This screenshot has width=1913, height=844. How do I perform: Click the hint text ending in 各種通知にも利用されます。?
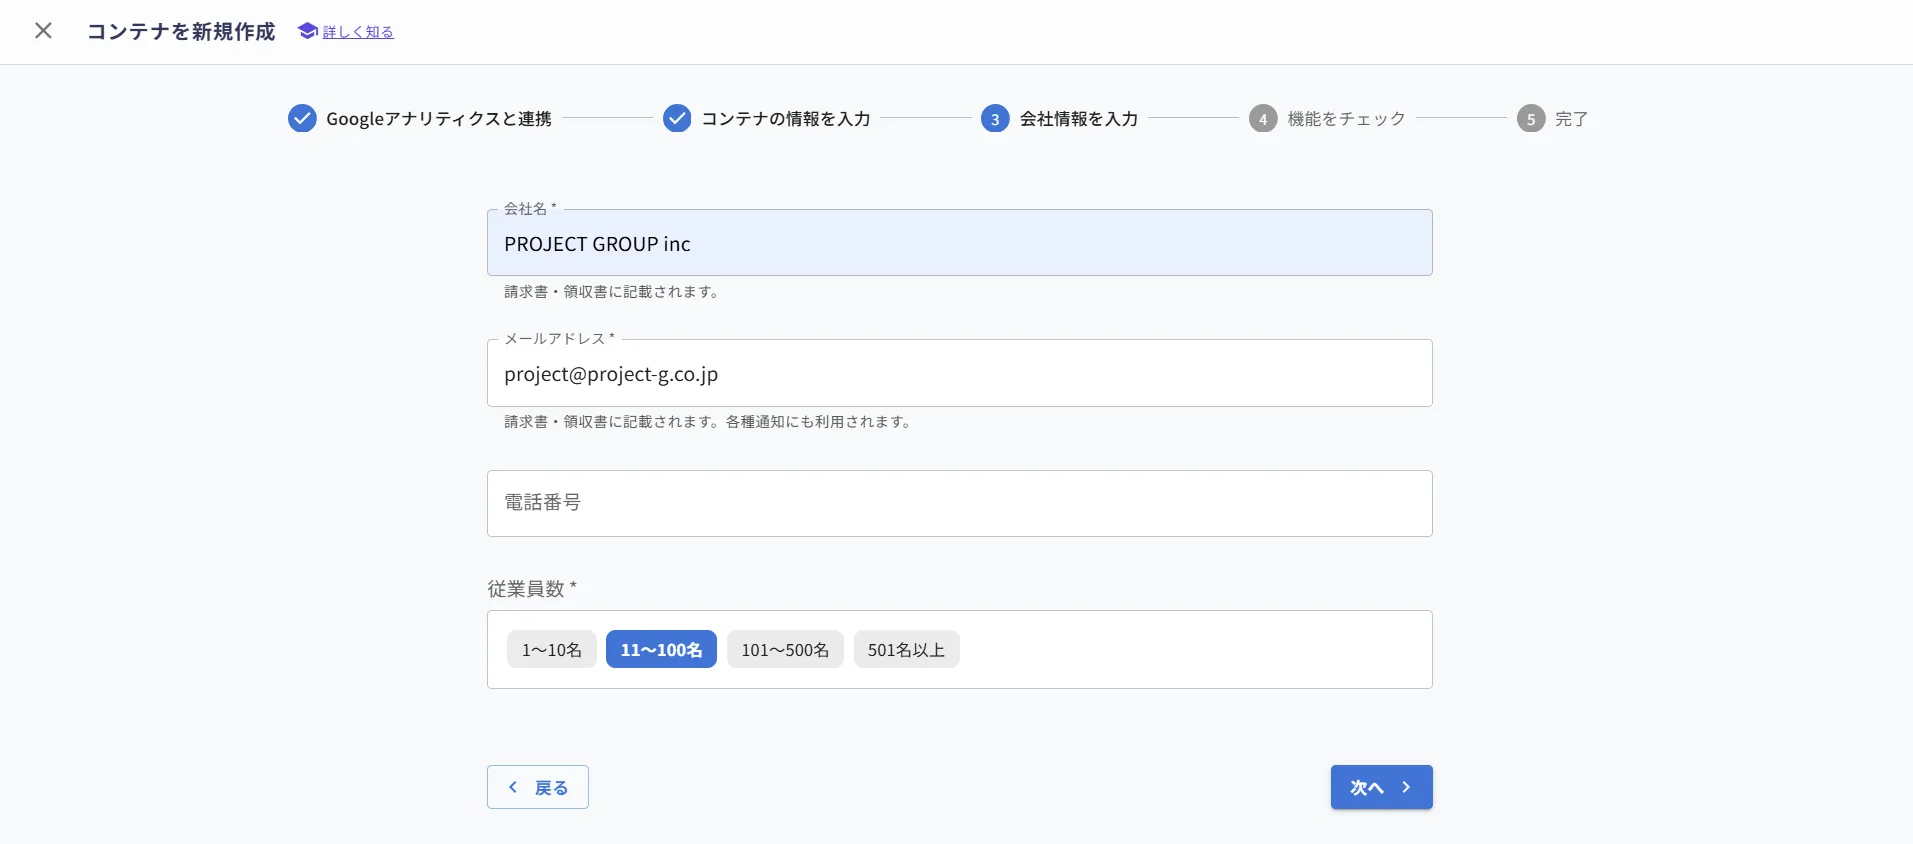(708, 422)
